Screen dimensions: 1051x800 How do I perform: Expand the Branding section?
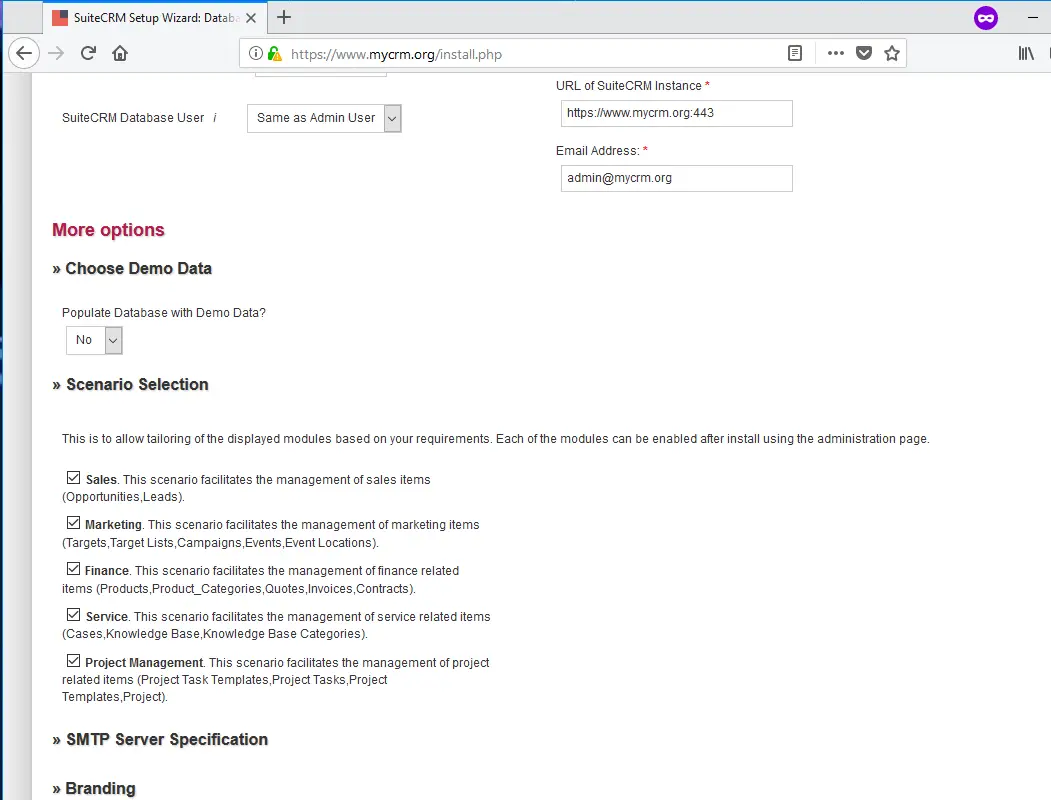click(x=94, y=789)
